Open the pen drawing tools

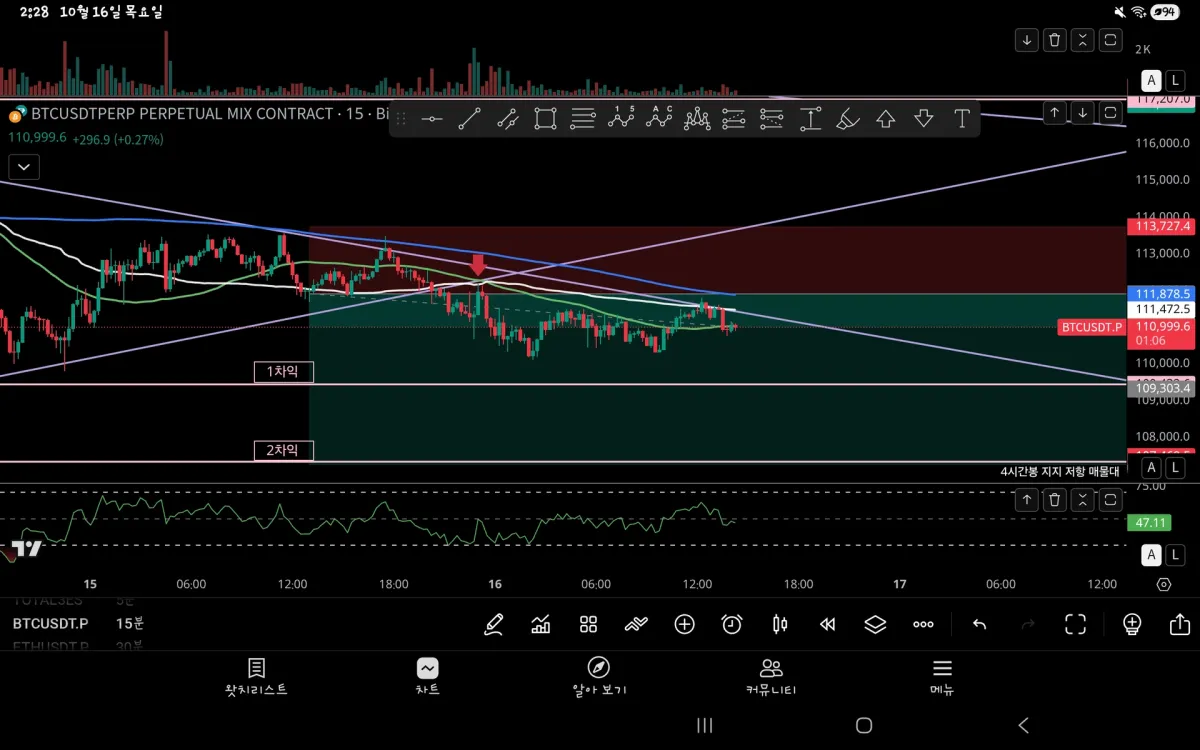[493, 625]
